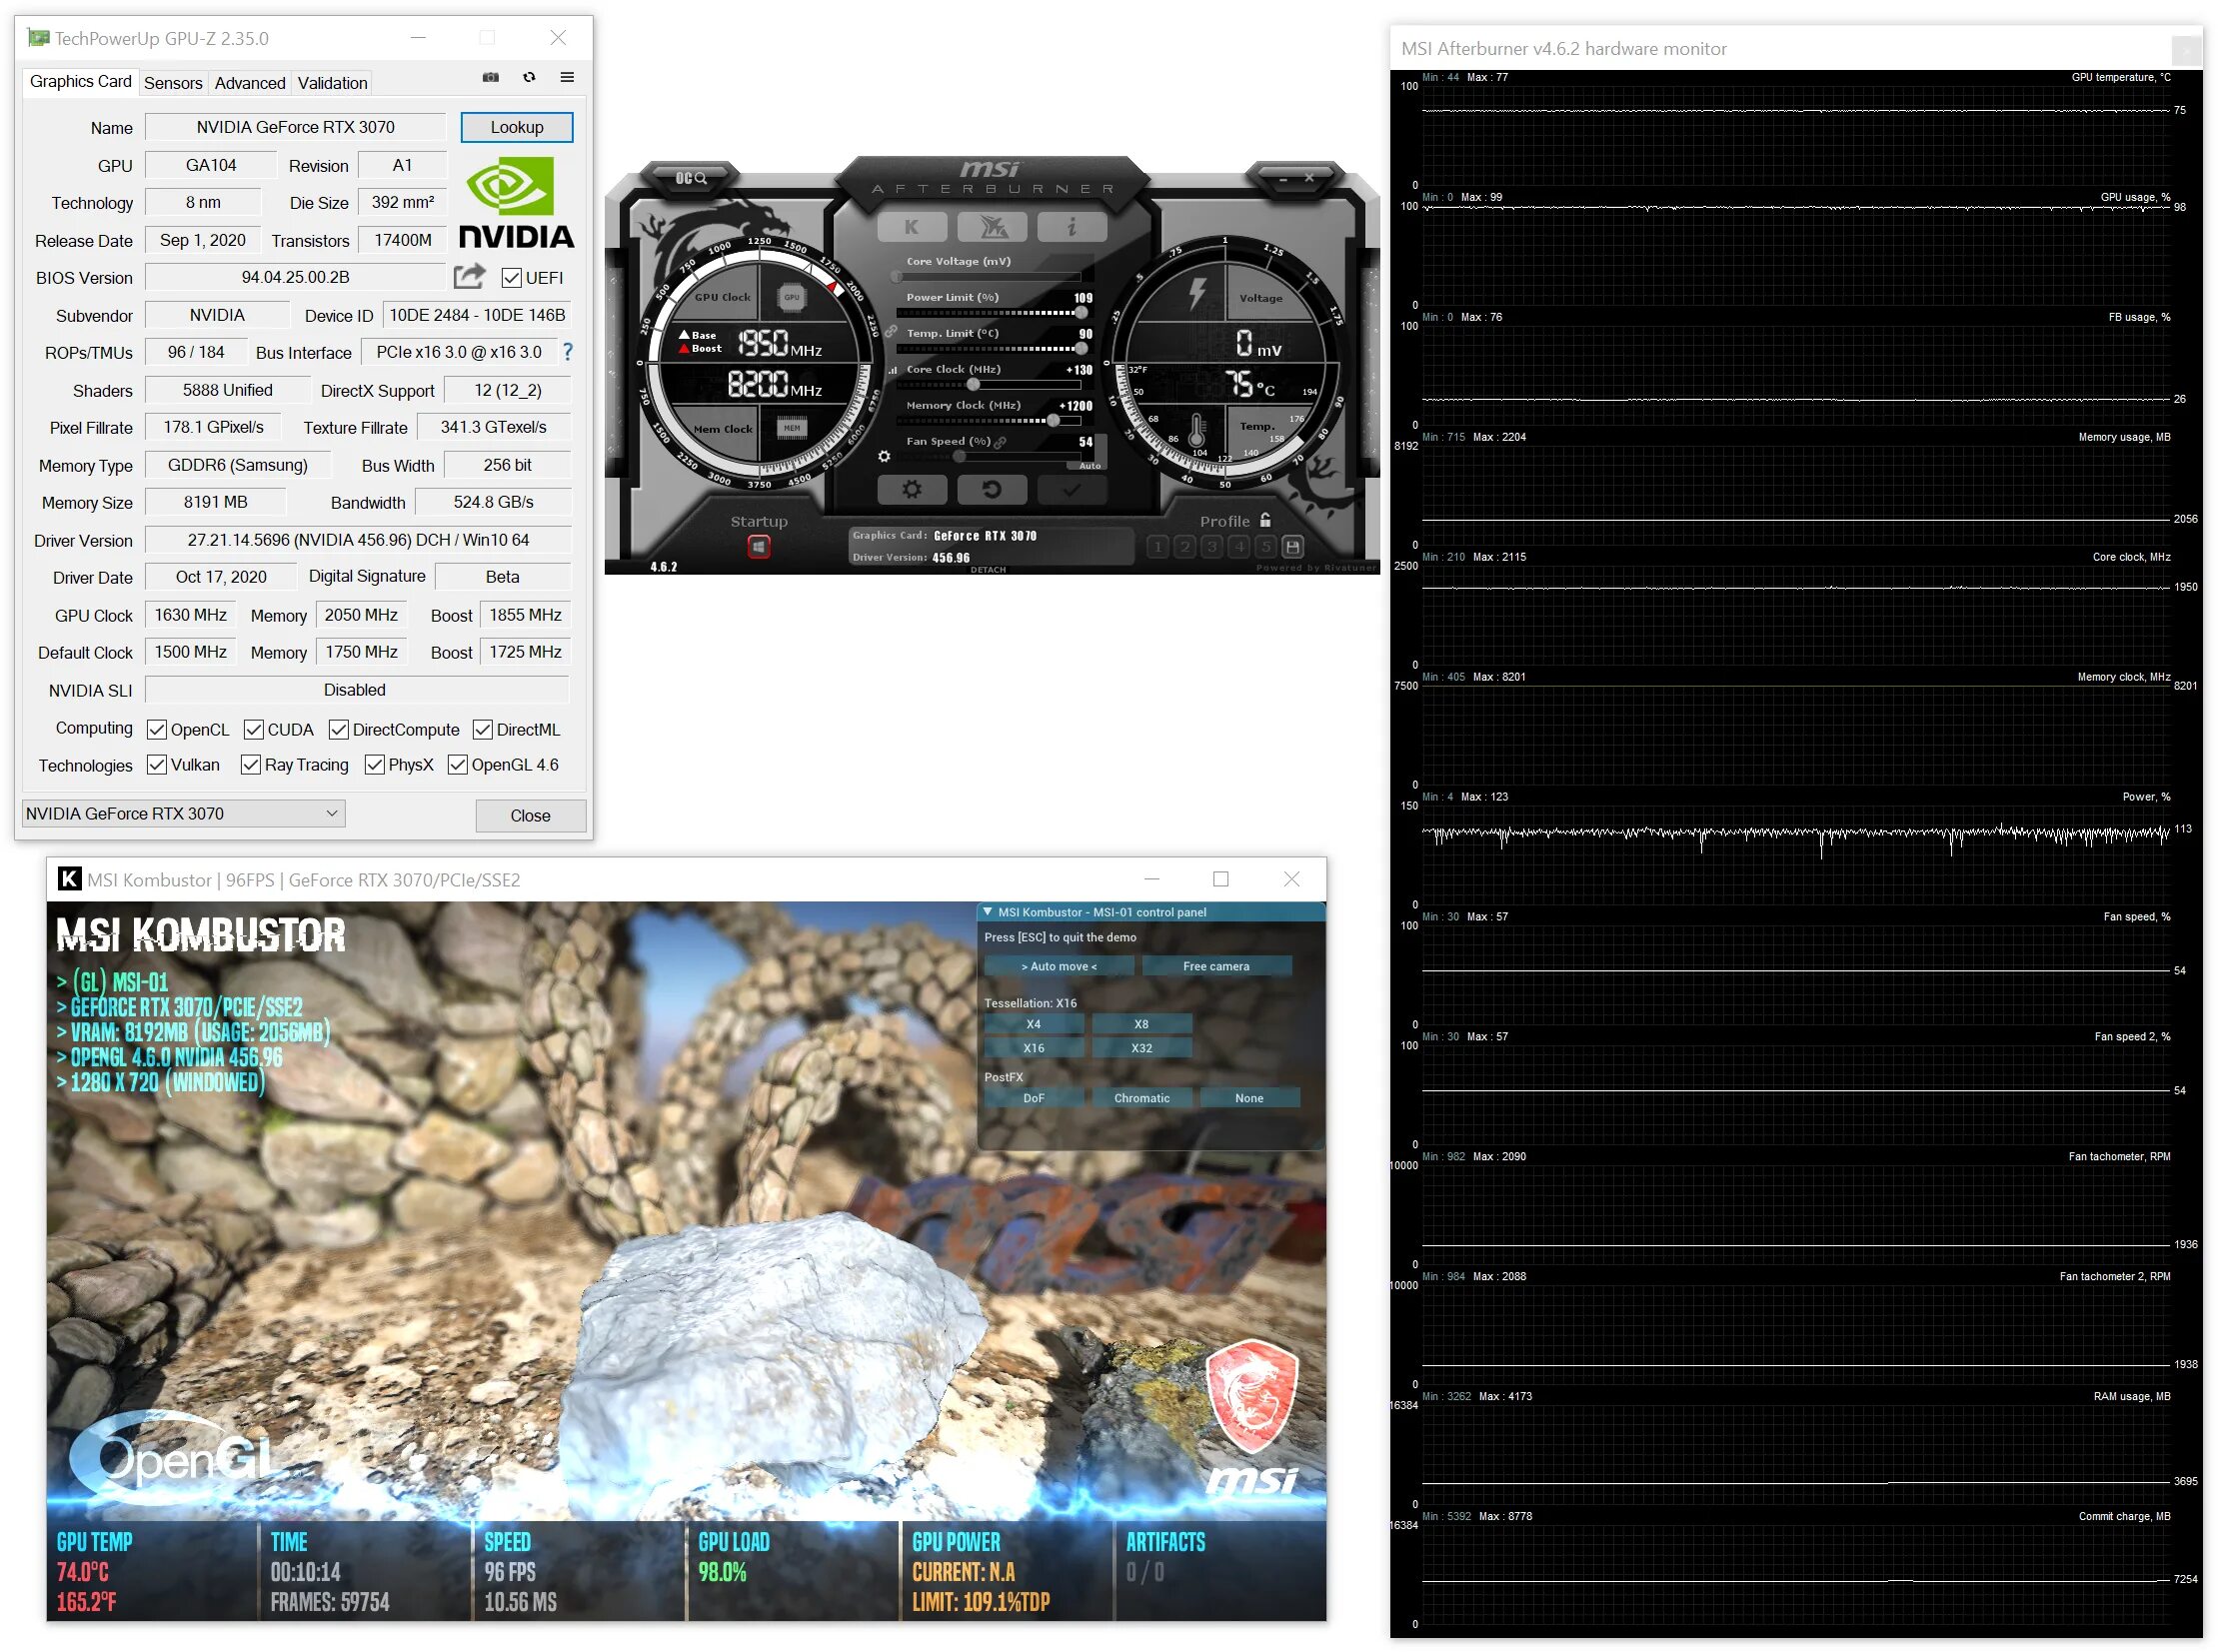Image resolution: width=2218 pixels, height=1652 pixels.
Task: Save profile with floppy disk icon
Action: 1293,547
